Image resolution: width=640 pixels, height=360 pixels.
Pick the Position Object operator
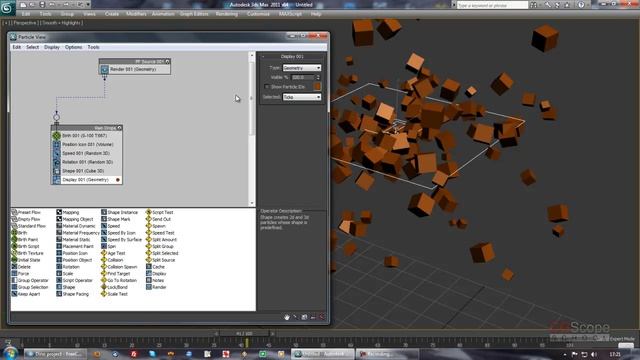[x=74, y=260]
